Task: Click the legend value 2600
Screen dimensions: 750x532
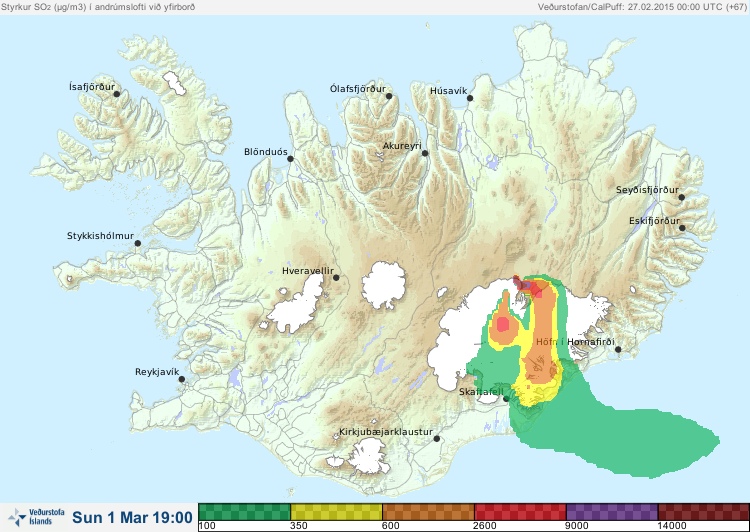Action: [485, 526]
